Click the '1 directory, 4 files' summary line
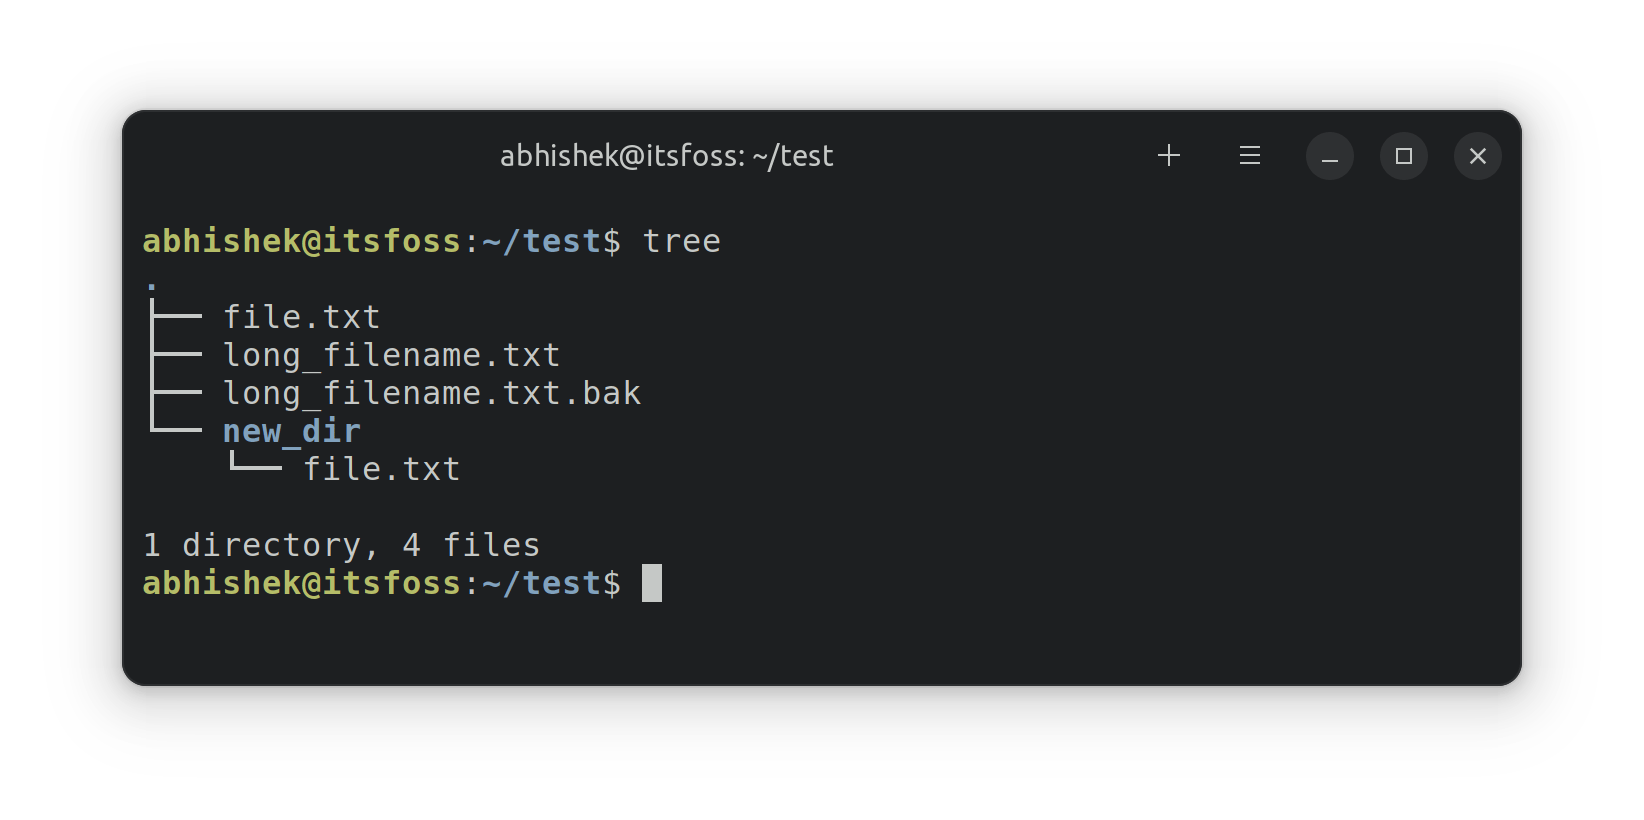1644x820 pixels. tap(341, 544)
